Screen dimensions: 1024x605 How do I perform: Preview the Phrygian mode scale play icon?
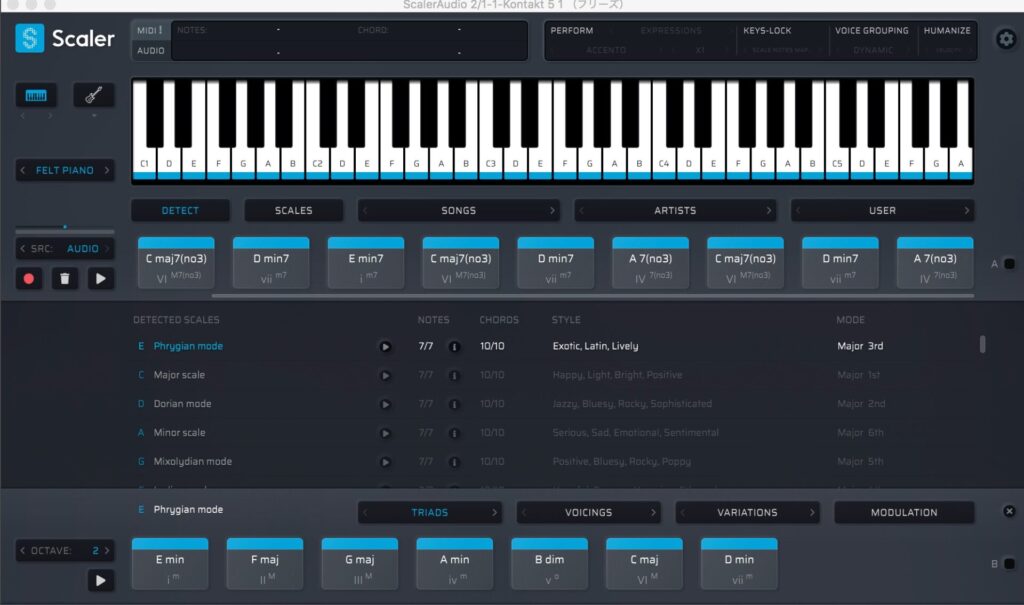click(385, 347)
